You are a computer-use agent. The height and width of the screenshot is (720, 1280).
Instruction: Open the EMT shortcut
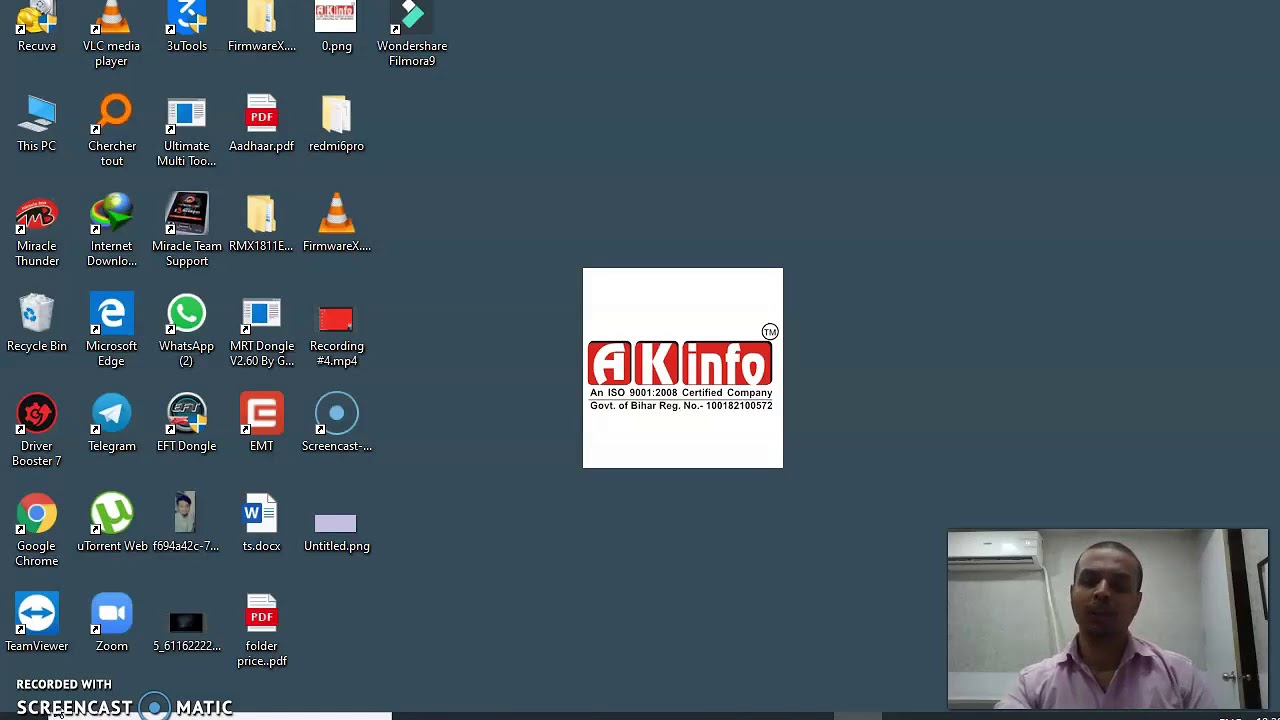click(261, 424)
